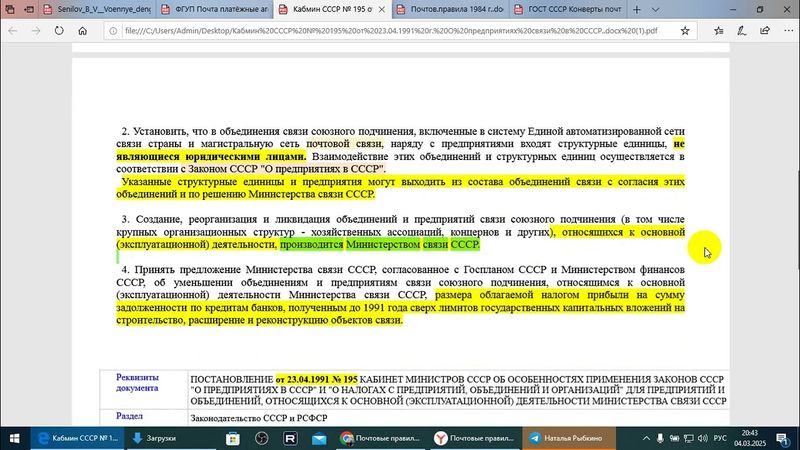Open the Add notes pen tool
The image size is (800, 450).
[x=742, y=31]
